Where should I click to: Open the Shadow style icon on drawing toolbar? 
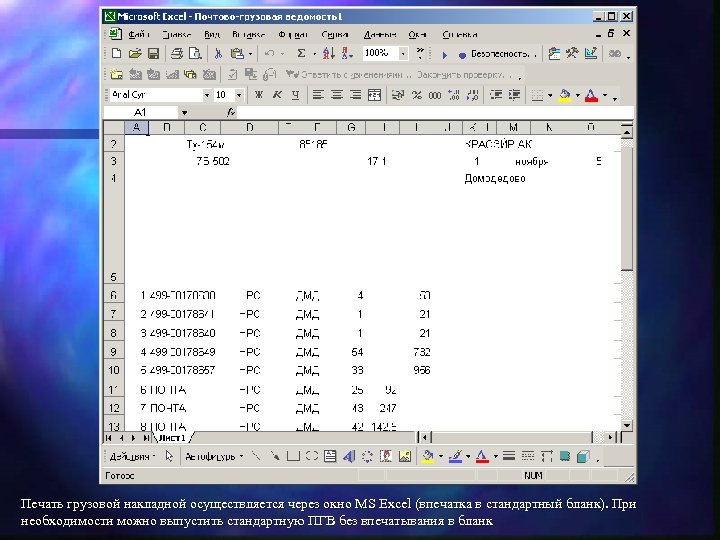(564, 456)
